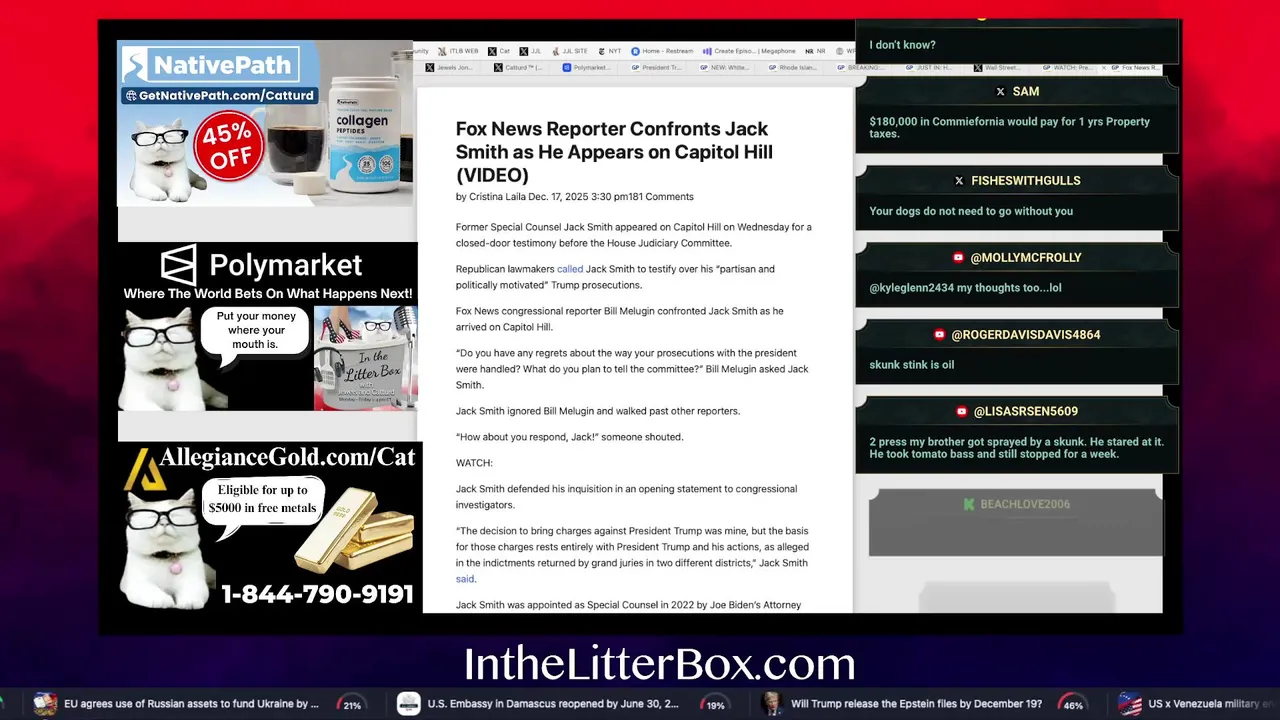Image resolution: width=1280 pixels, height=720 pixels.
Task: Click the gold bars image
Action: tap(355, 531)
